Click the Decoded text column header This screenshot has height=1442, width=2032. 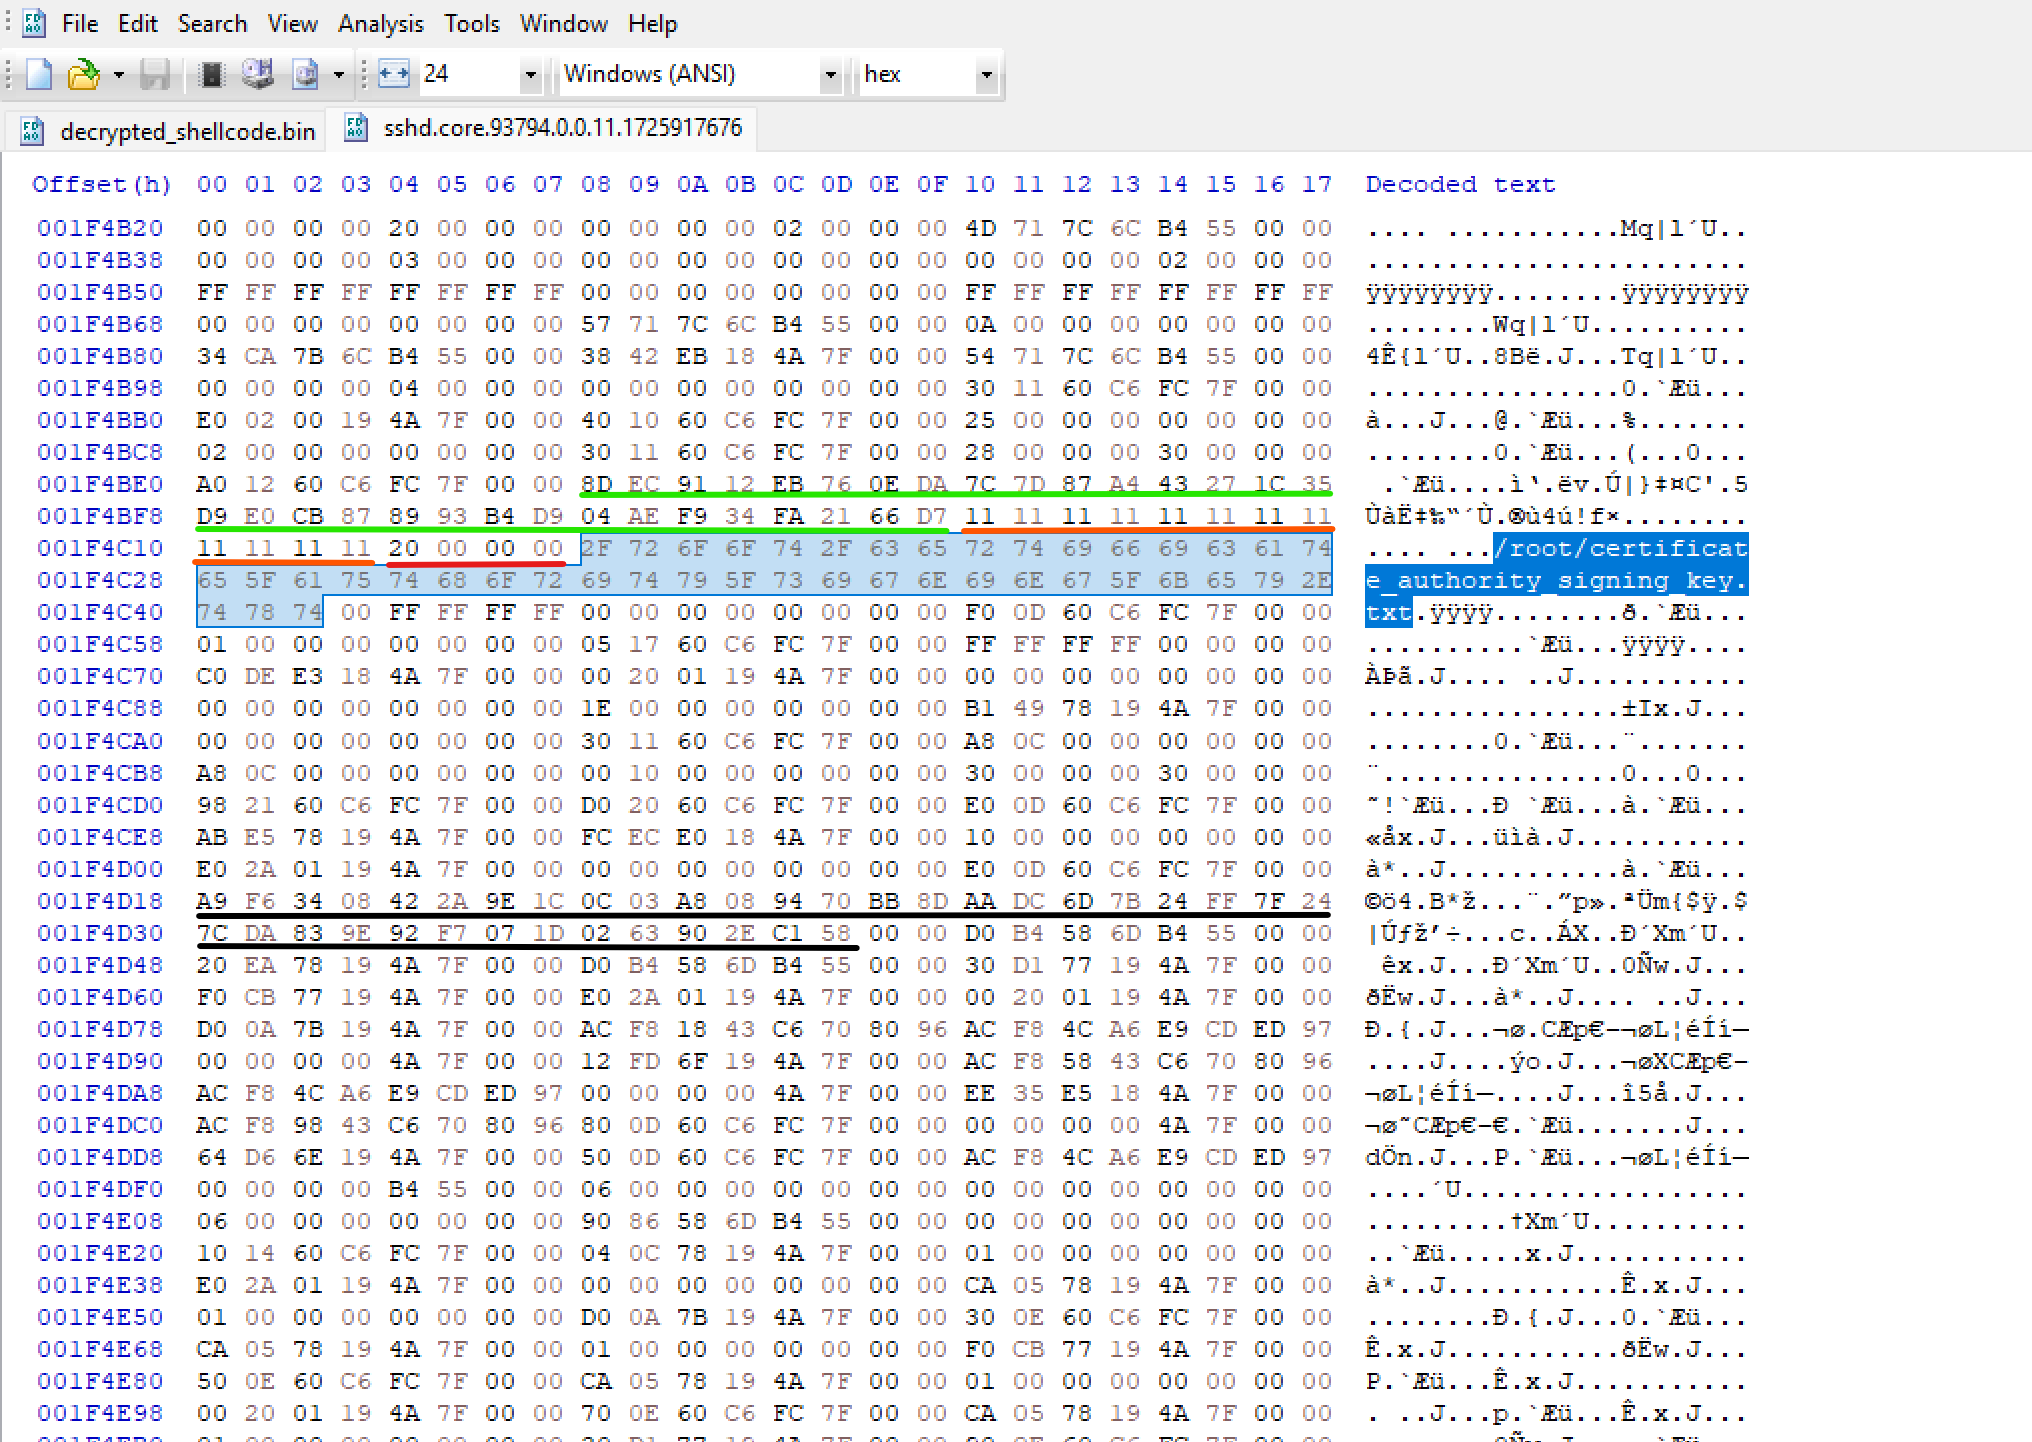click(x=1459, y=184)
